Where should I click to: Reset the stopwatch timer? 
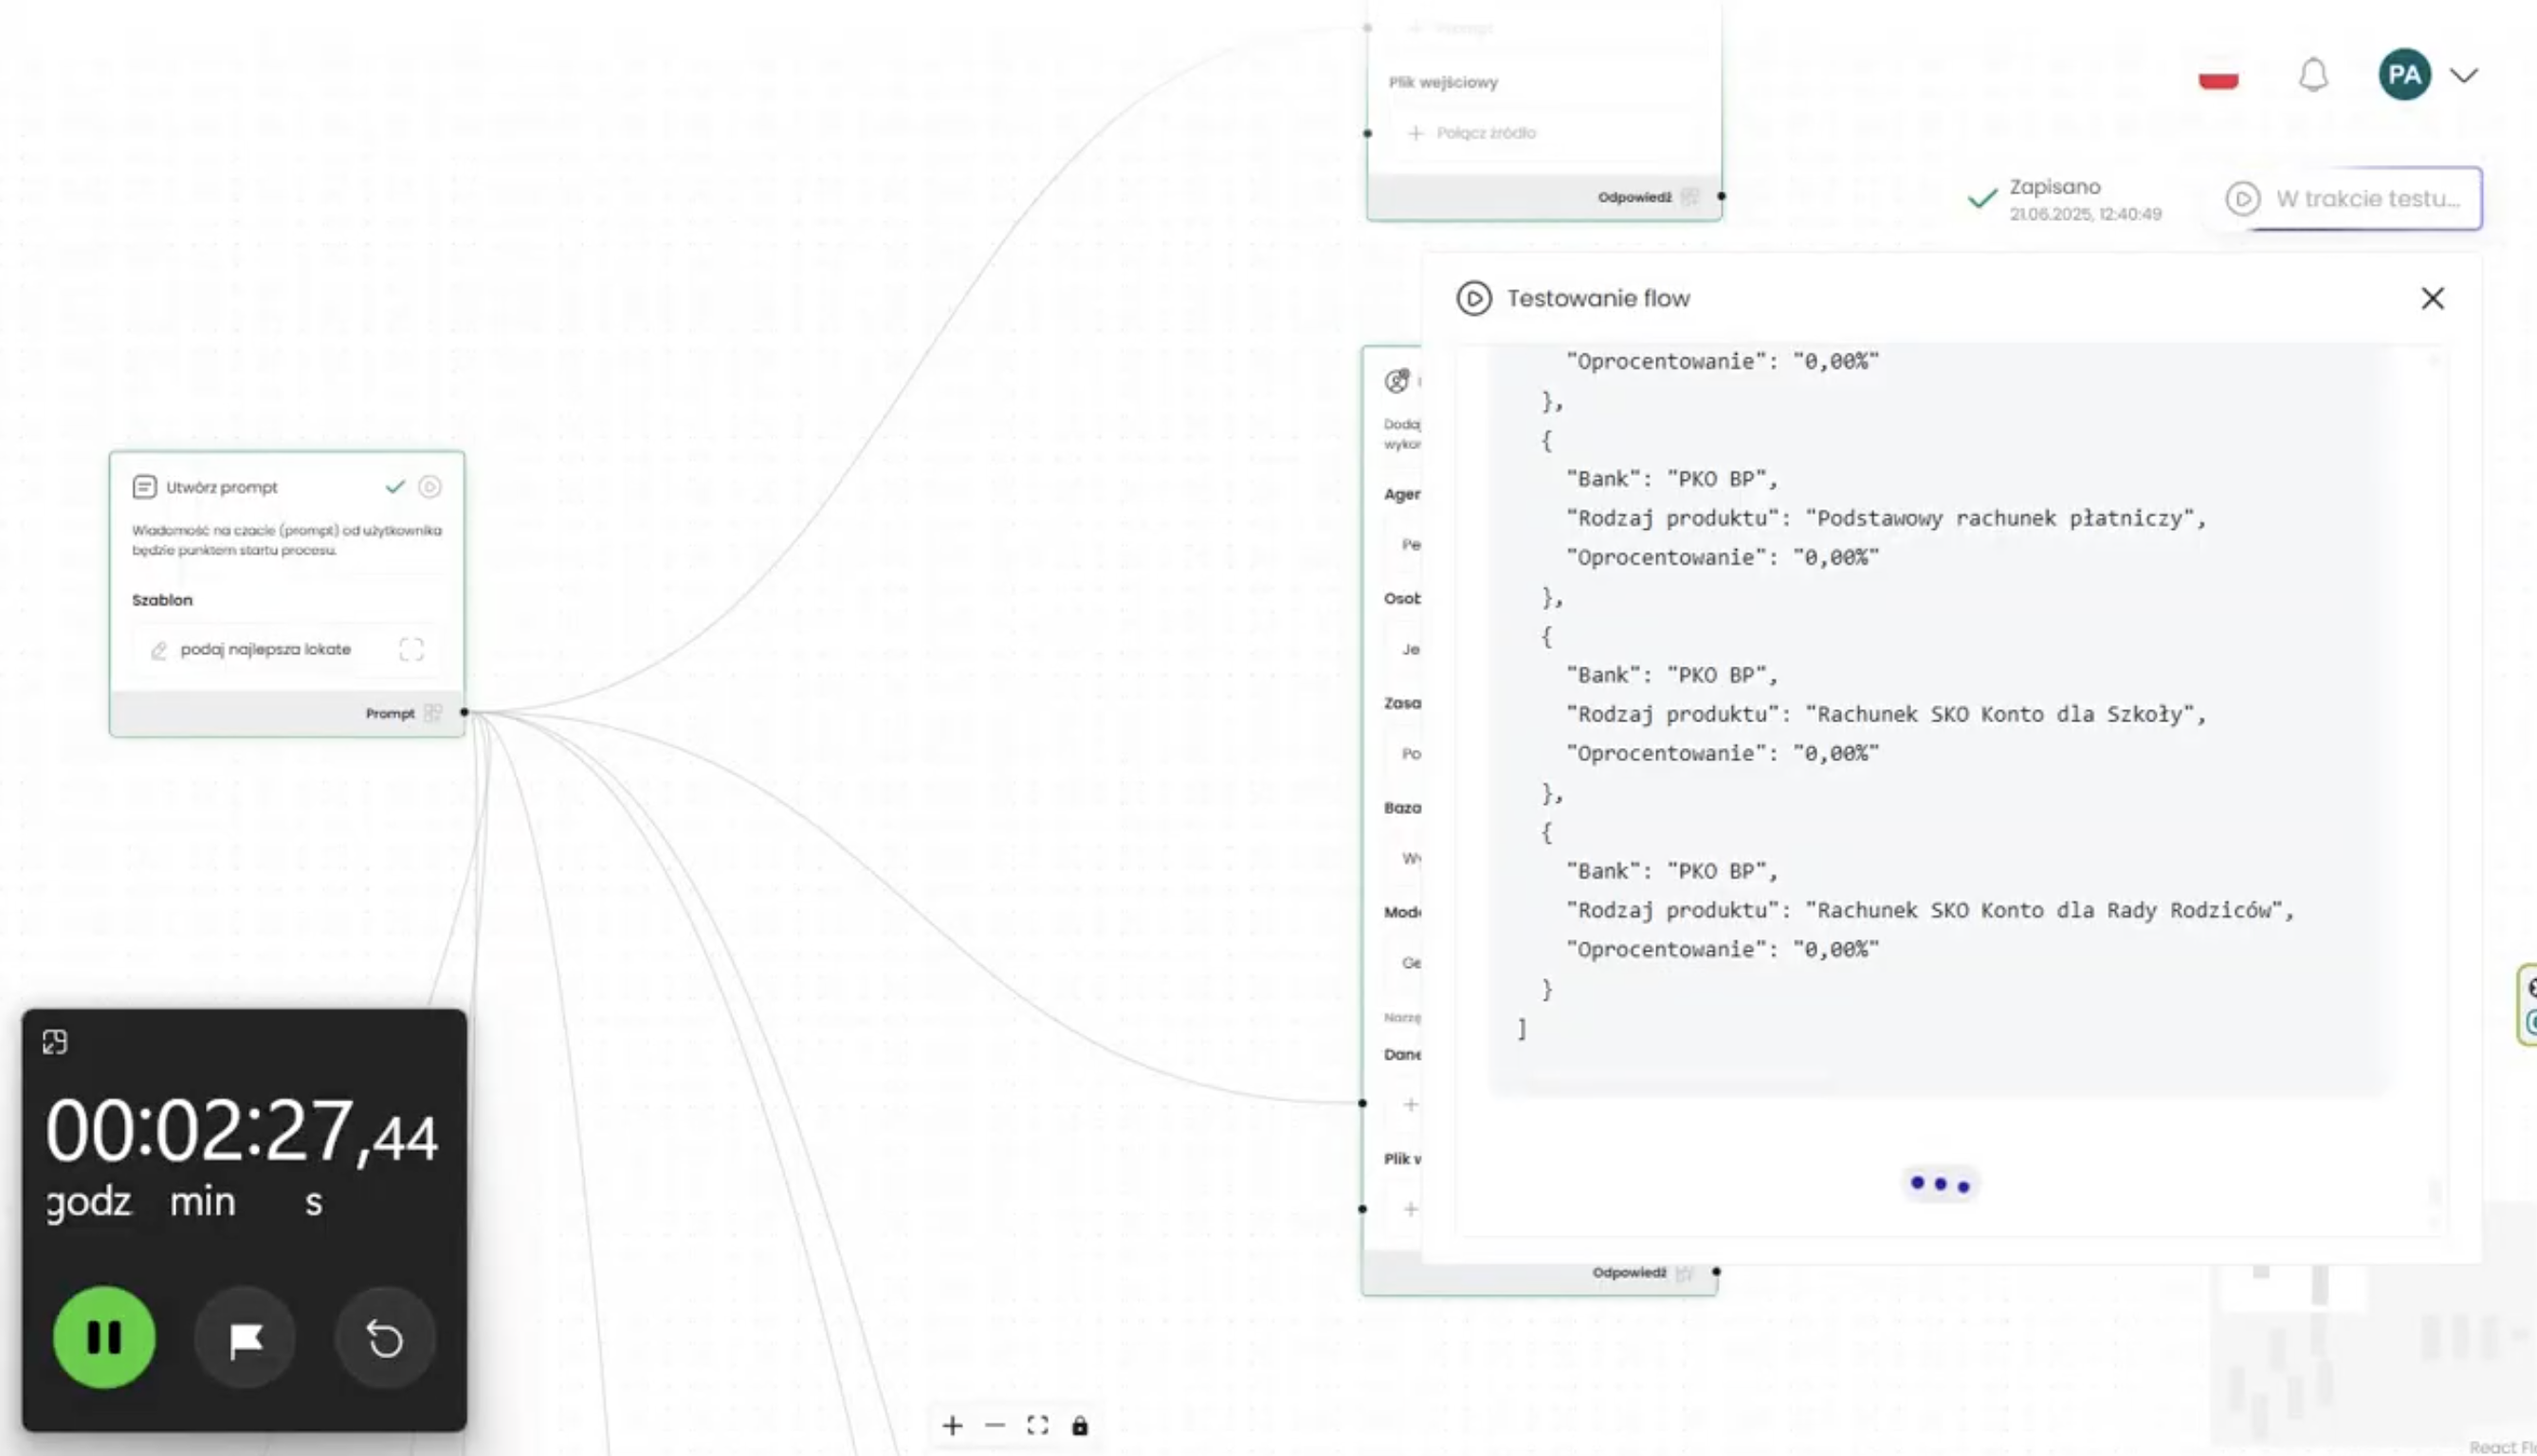tap(385, 1338)
